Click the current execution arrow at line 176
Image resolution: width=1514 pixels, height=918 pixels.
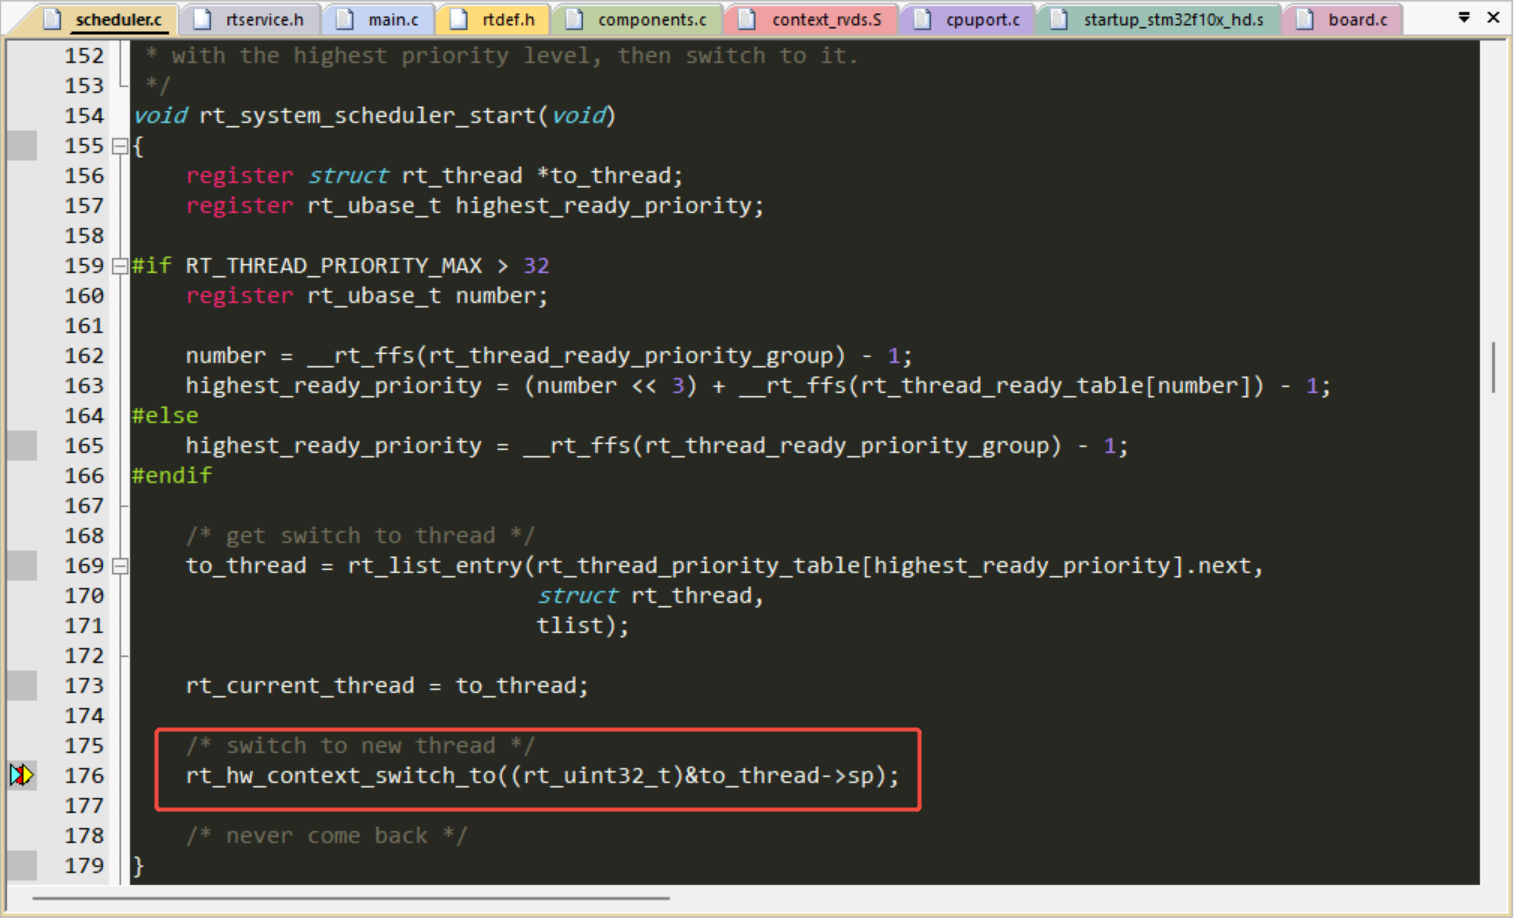pos(22,775)
